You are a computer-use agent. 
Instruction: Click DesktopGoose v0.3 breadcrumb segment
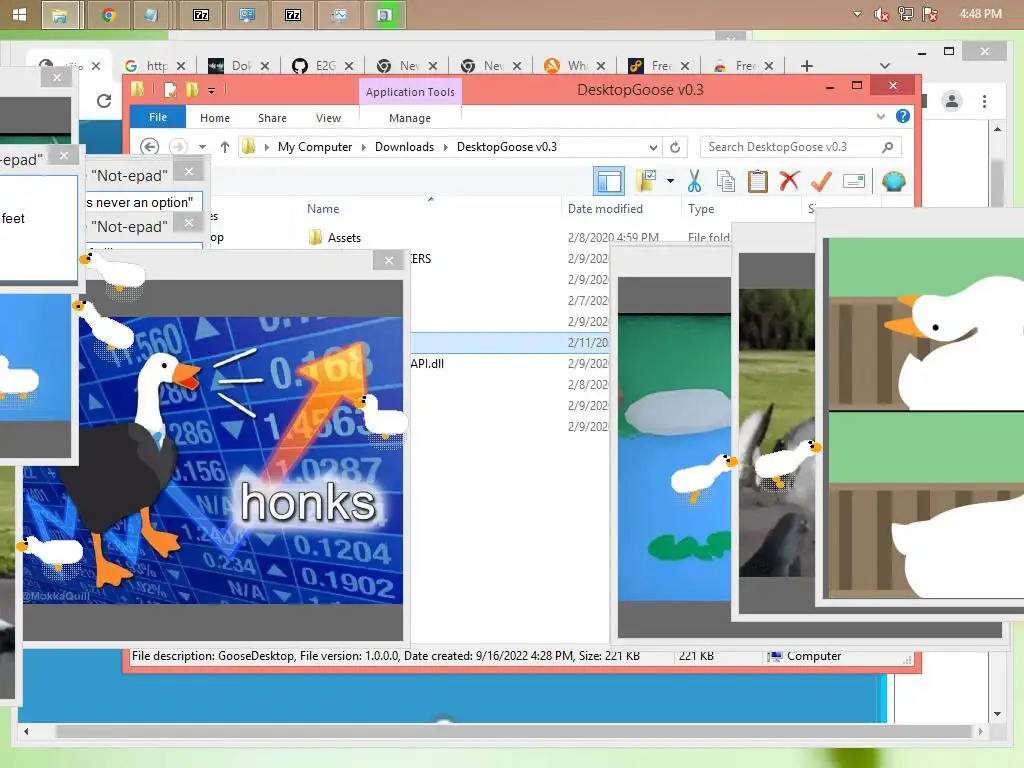pyautogui.click(x=507, y=147)
